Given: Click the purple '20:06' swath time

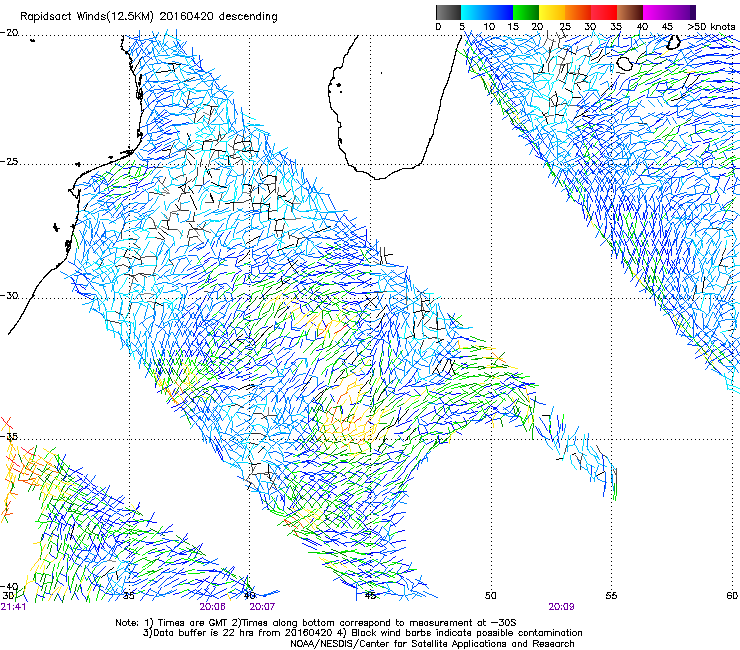Looking at the screenshot, I should click(212, 607).
